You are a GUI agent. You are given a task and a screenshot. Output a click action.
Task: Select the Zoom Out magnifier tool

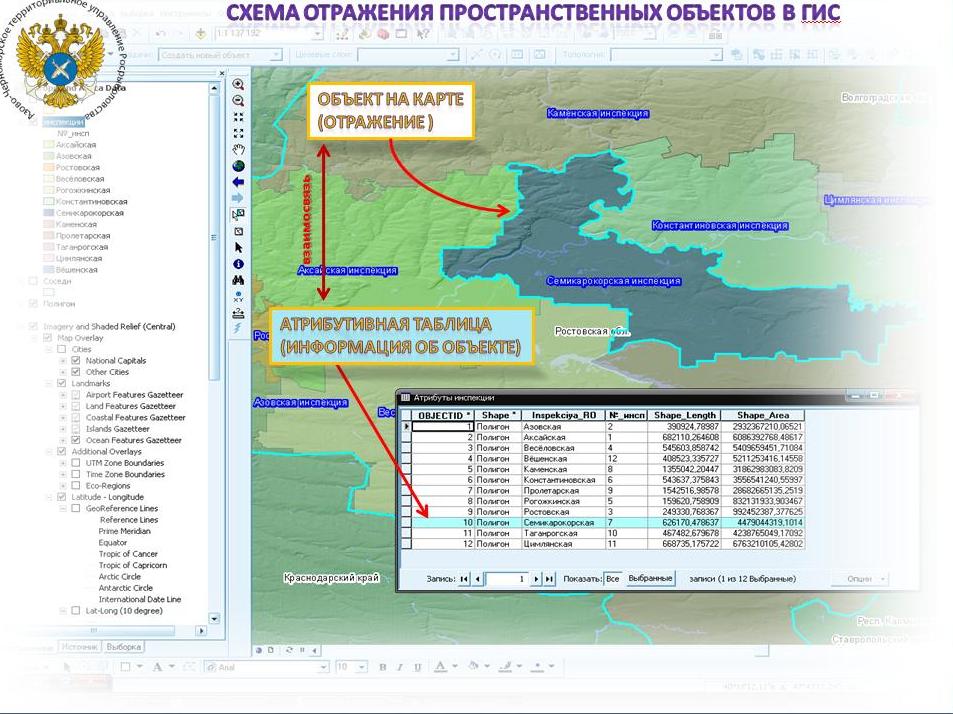coord(238,101)
